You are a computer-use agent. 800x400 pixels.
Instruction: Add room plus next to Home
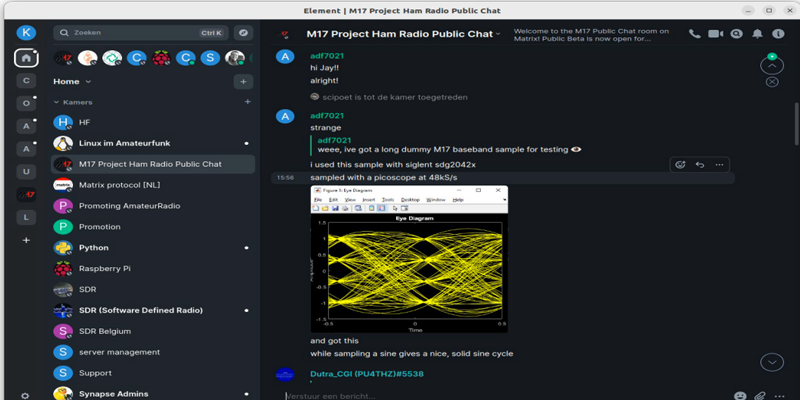243,82
